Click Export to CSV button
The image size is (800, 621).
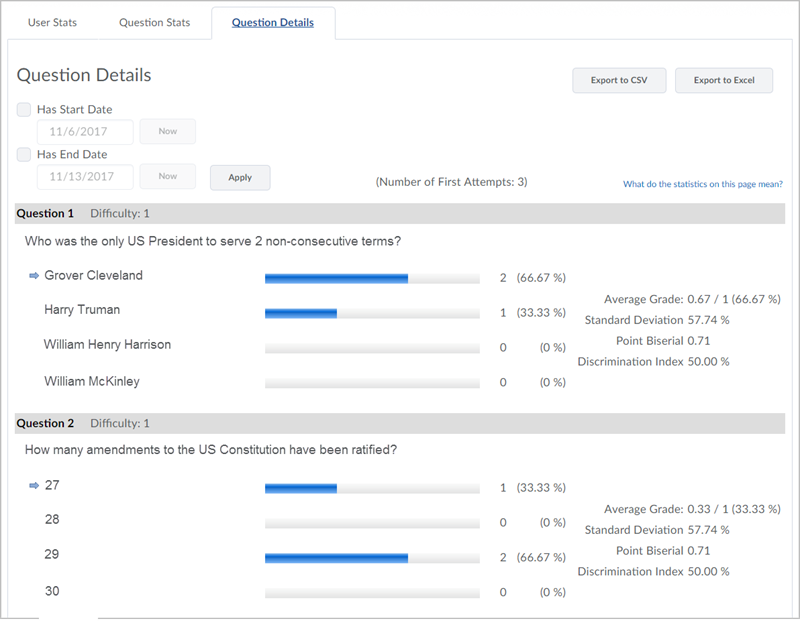click(x=619, y=80)
